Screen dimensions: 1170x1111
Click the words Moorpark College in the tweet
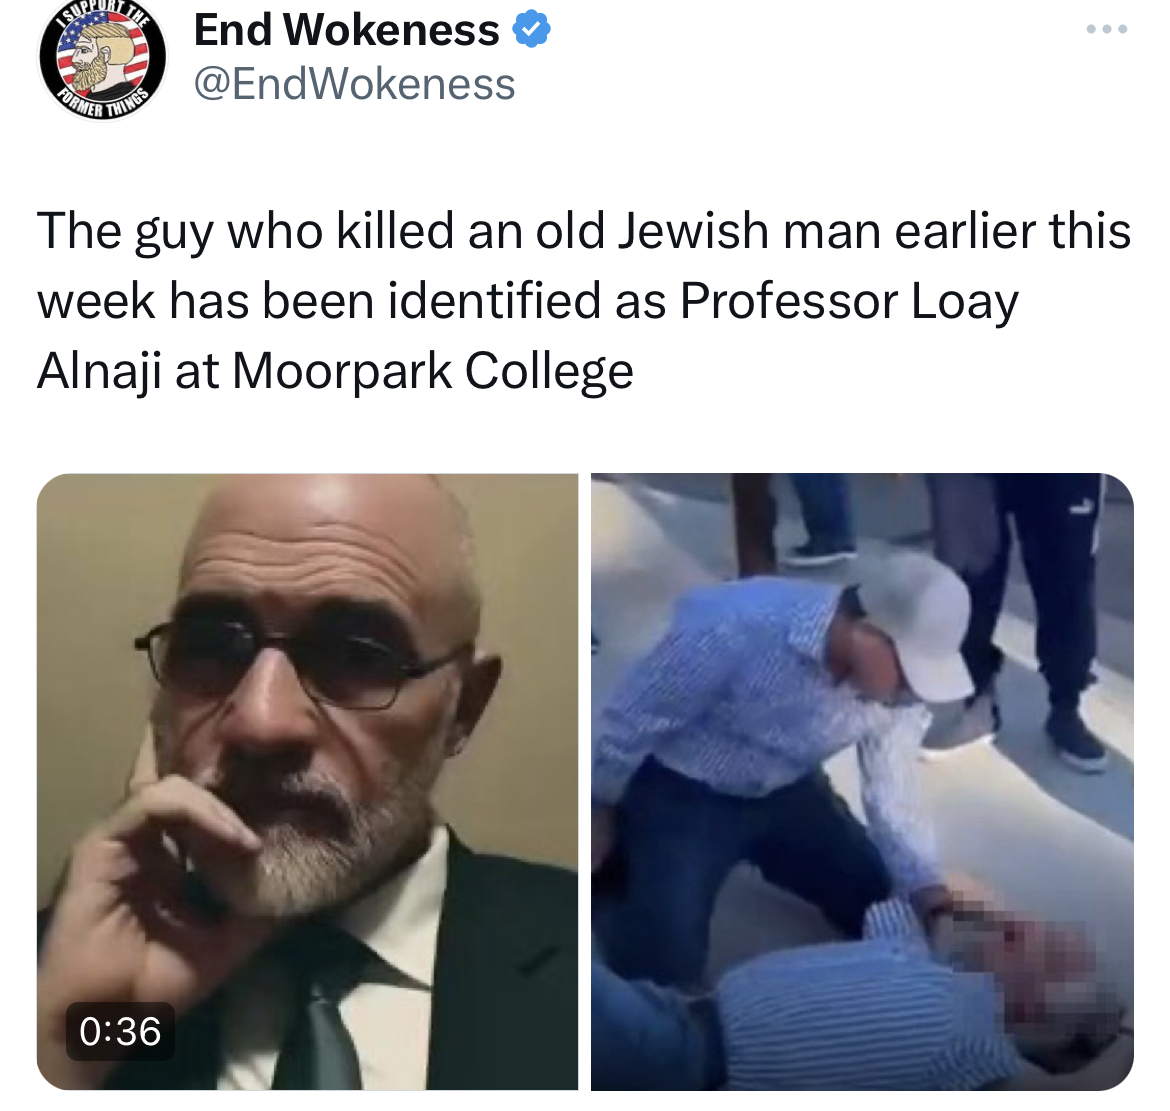(x=433, y=371)
